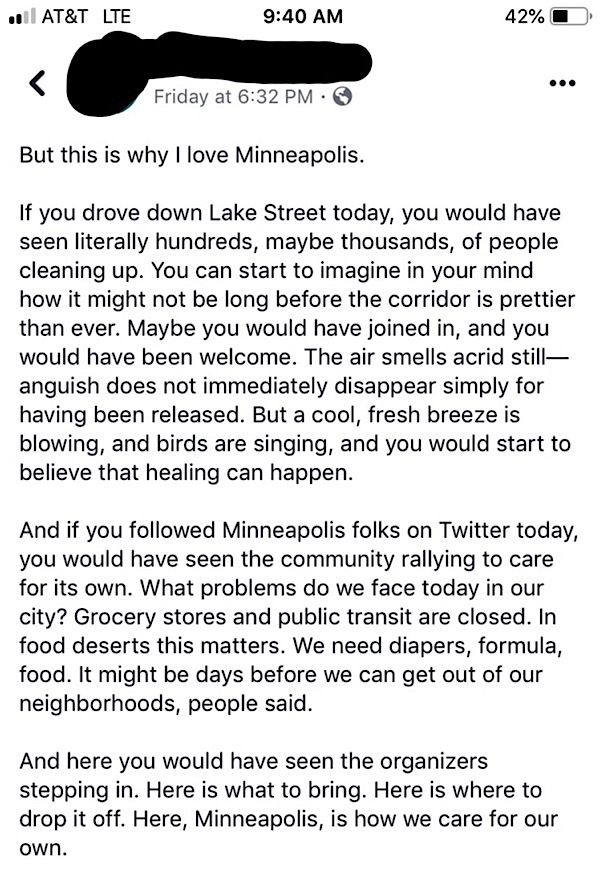This screenshot has height=879, width=600.
Task: Open the three-dot post options menu
Action: 562,84
